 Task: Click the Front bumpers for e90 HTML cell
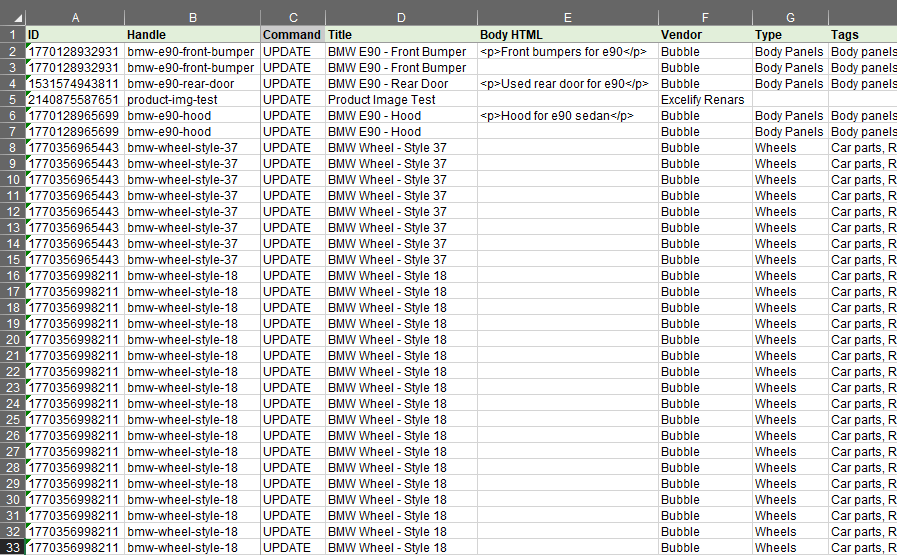point(567,51)
